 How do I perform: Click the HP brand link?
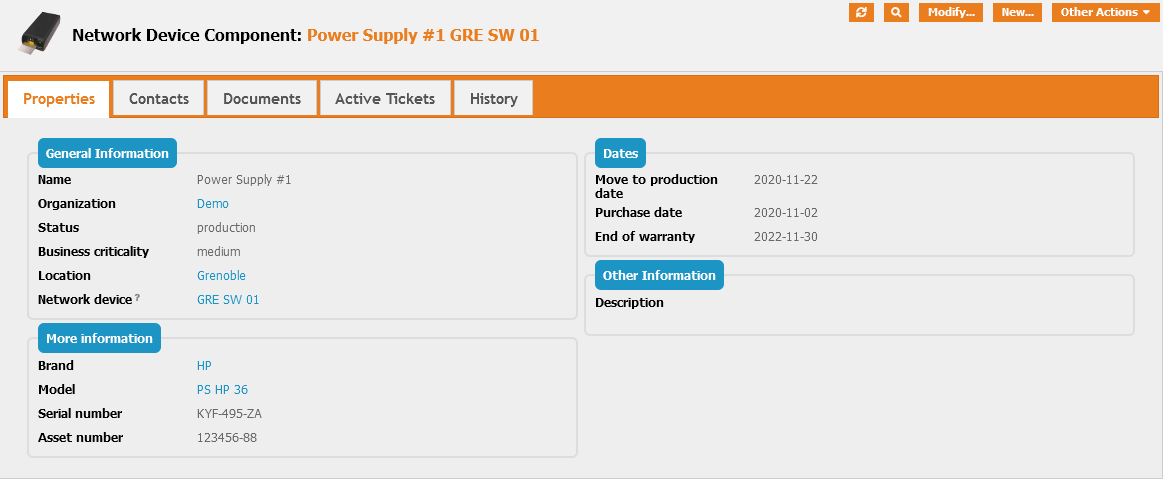click(204, 366)
